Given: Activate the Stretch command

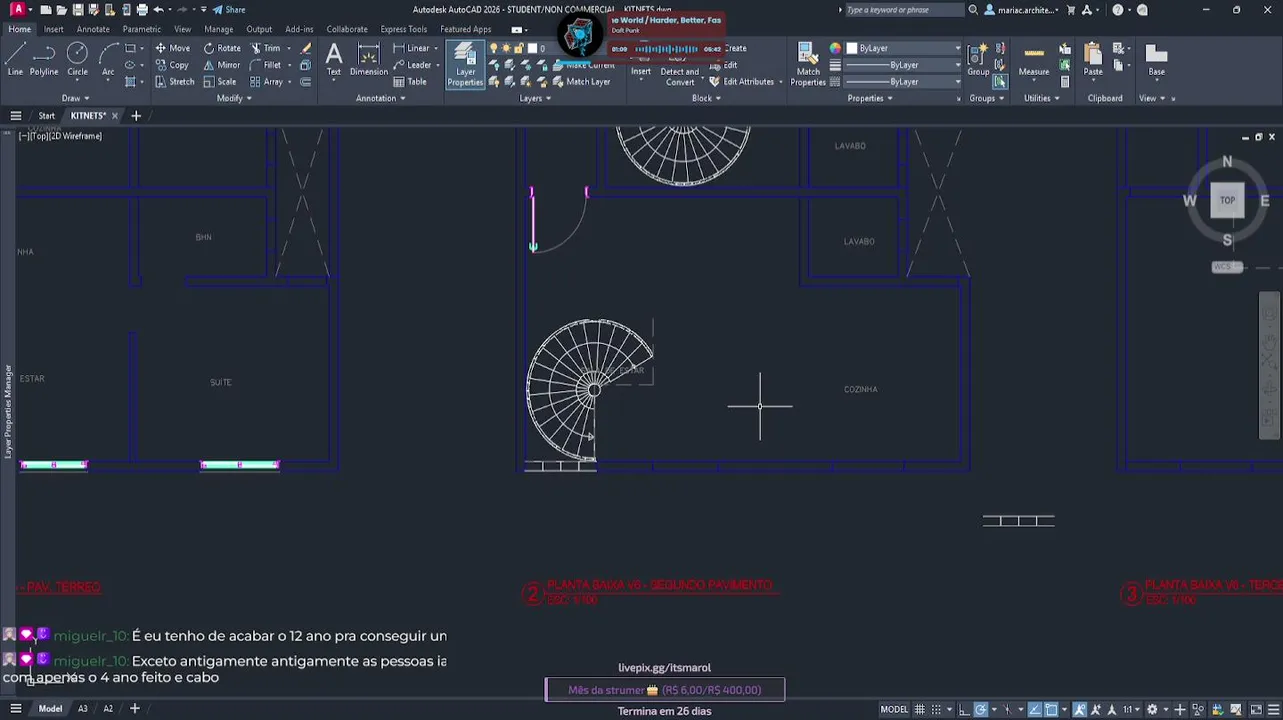Looking at the screenshot, I should (174, 82).
